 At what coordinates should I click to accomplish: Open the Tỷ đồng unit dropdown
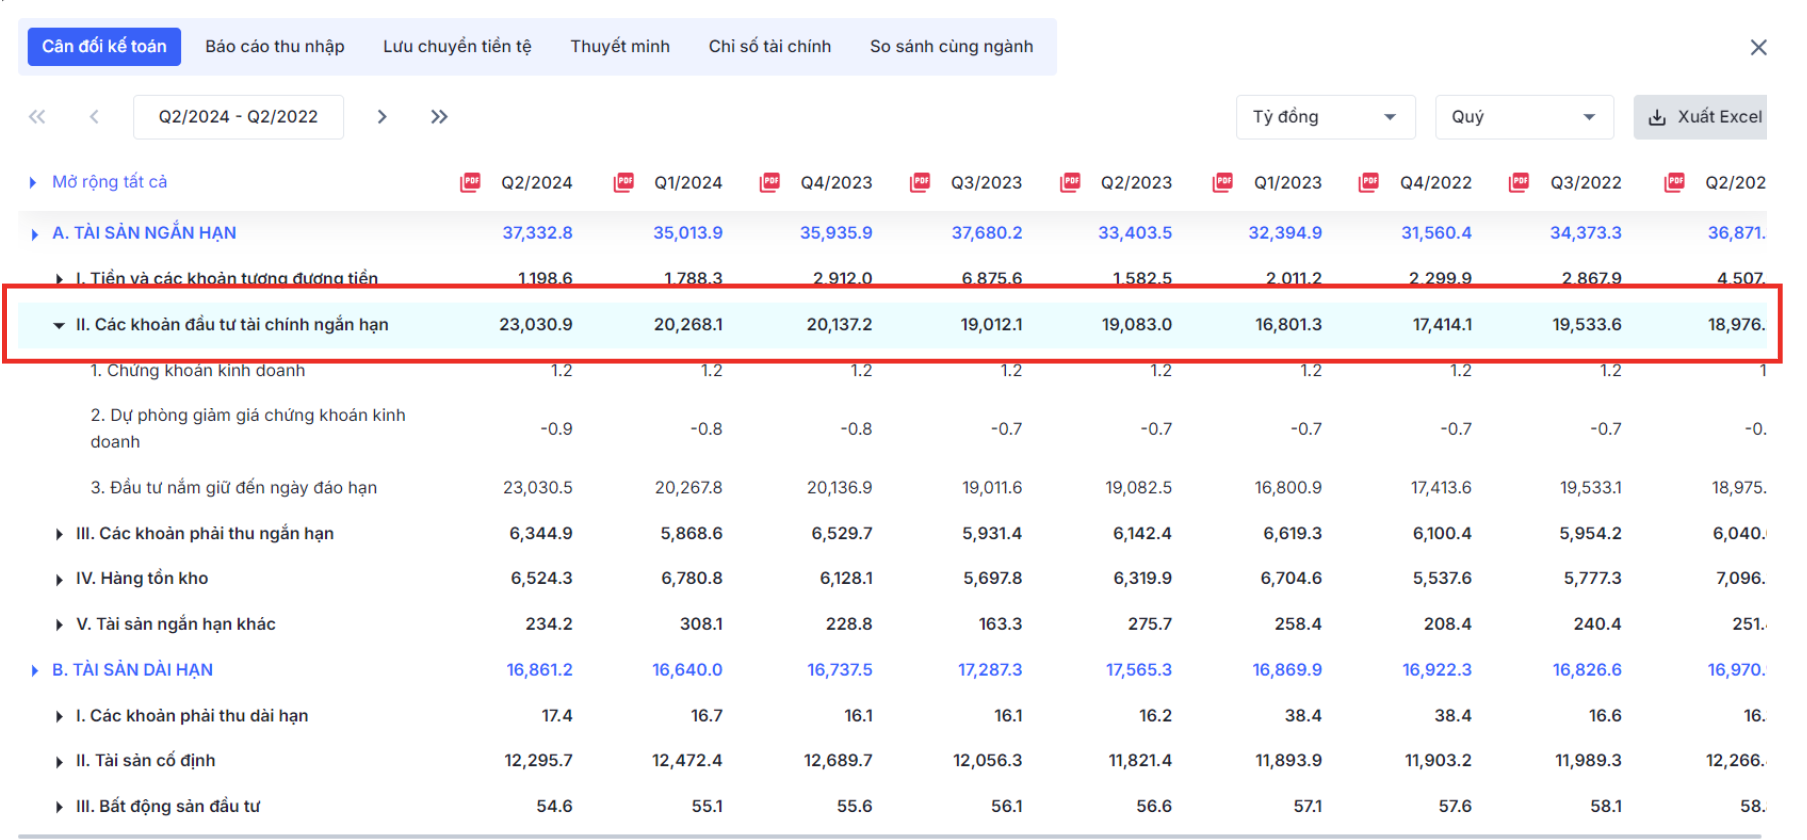1325,117
